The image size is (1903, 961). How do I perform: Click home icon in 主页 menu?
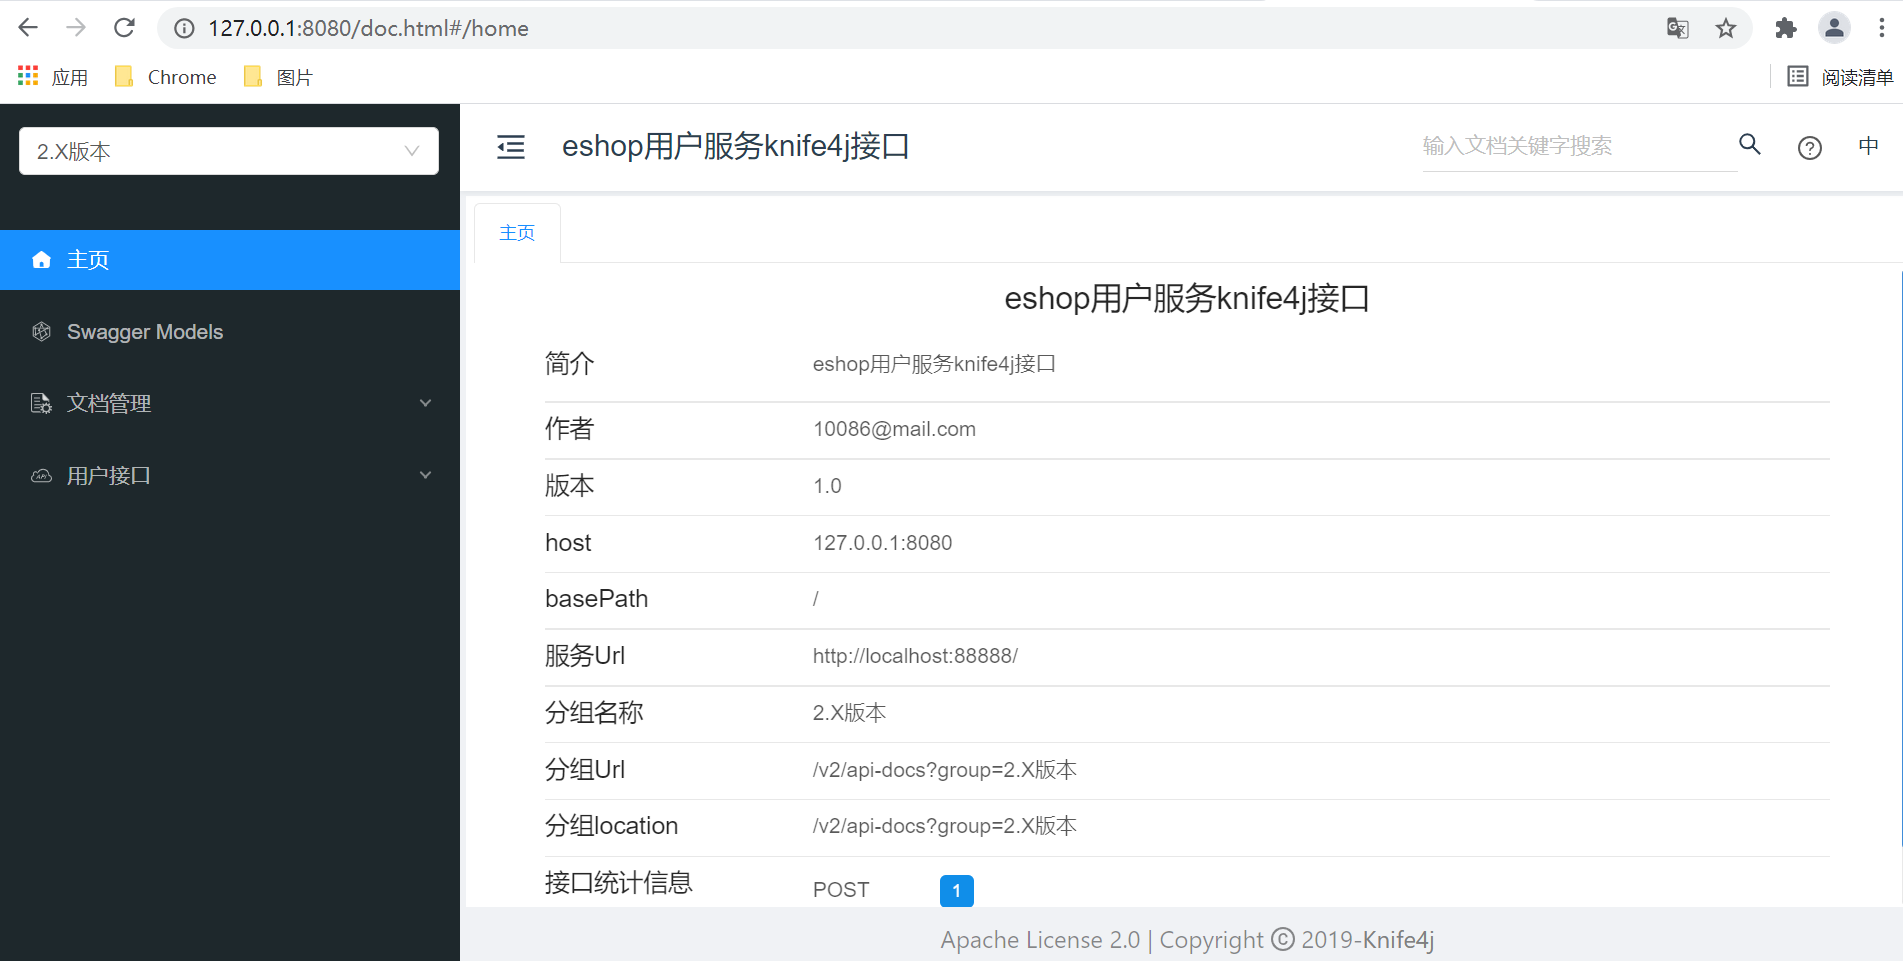(x=41, y=260)
